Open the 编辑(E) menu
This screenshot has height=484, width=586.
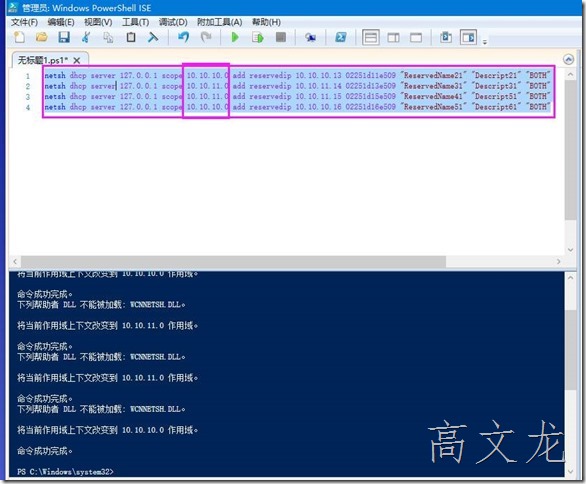coord(61,22)
